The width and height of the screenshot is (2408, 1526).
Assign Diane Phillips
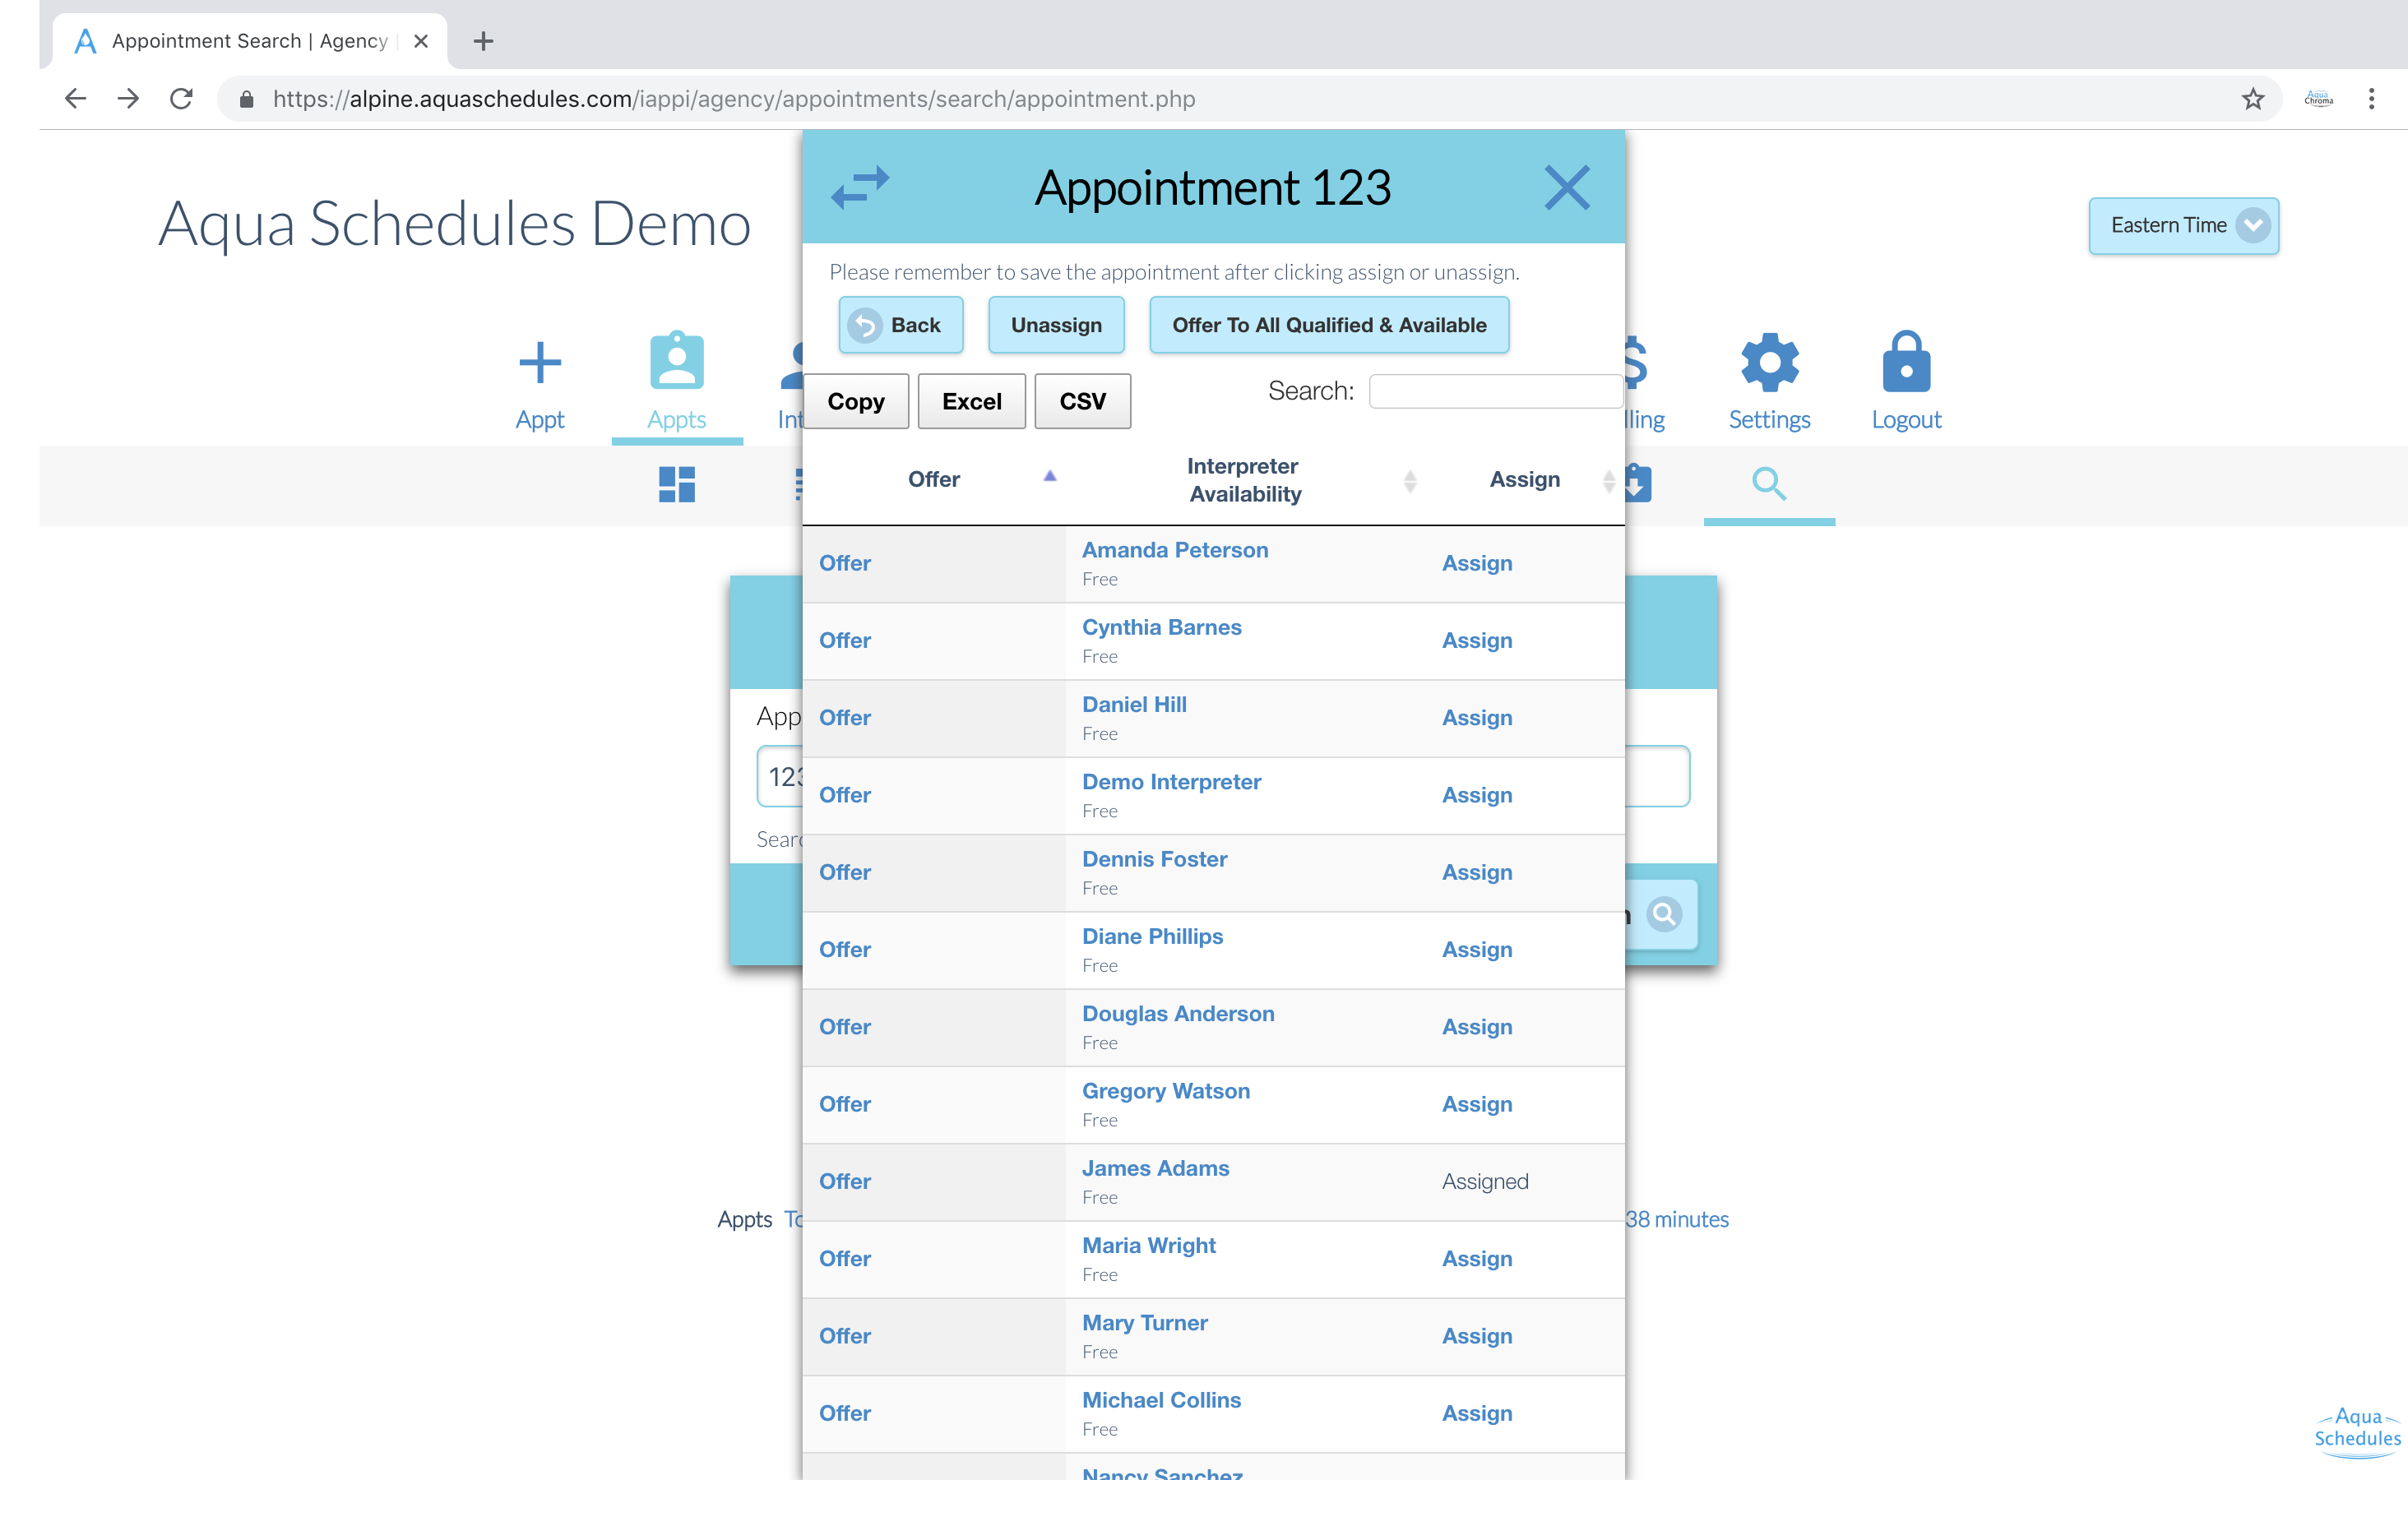pyautogui.click(x=1477, y=949)
